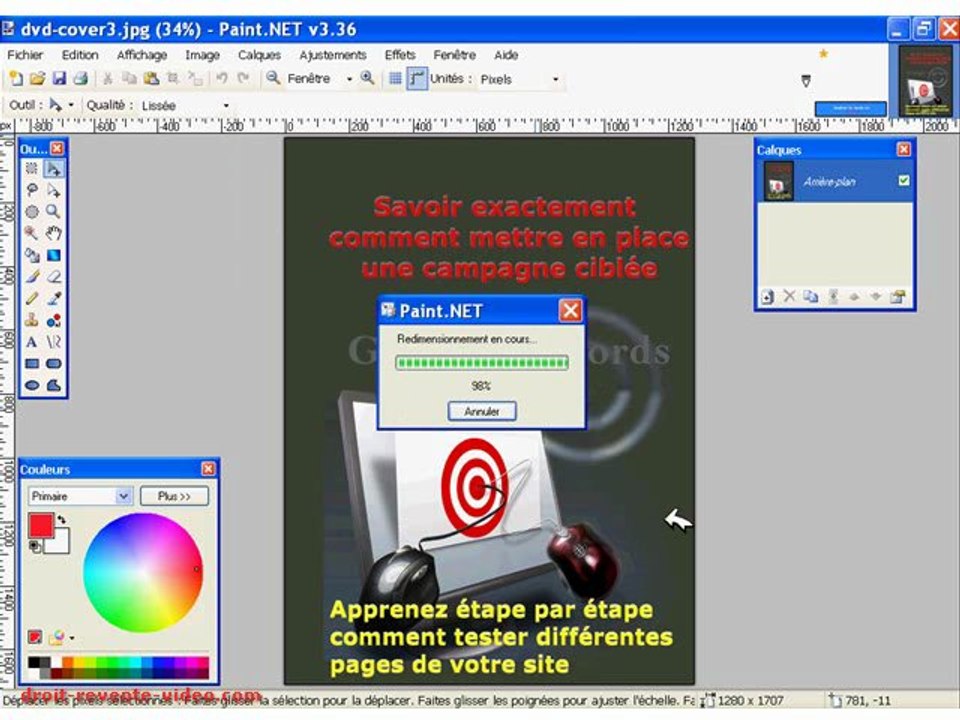960x720 pixels.
Task: Open the palette options dropdown arrow
Action: tap(72, 638)
